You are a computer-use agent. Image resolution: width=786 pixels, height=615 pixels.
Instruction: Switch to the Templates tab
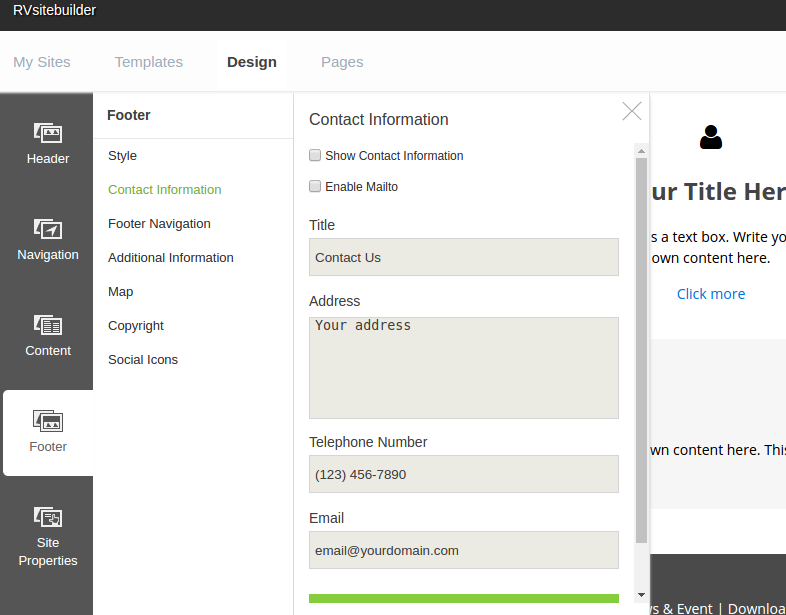(149, 62)
